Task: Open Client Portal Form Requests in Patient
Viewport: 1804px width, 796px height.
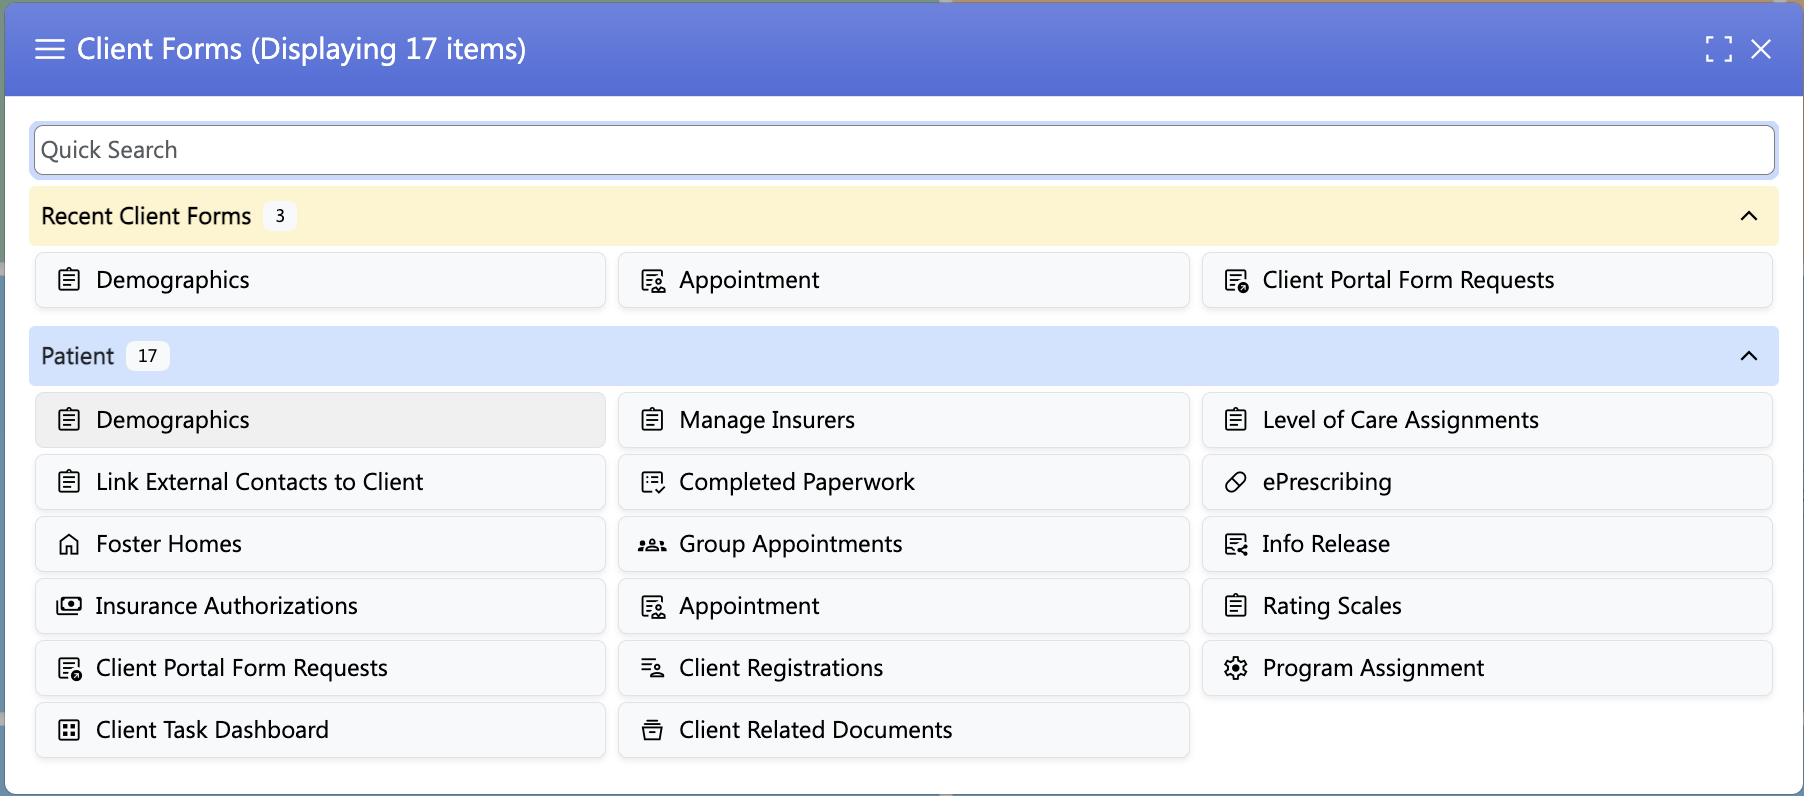Action: (x=320, y=668)
